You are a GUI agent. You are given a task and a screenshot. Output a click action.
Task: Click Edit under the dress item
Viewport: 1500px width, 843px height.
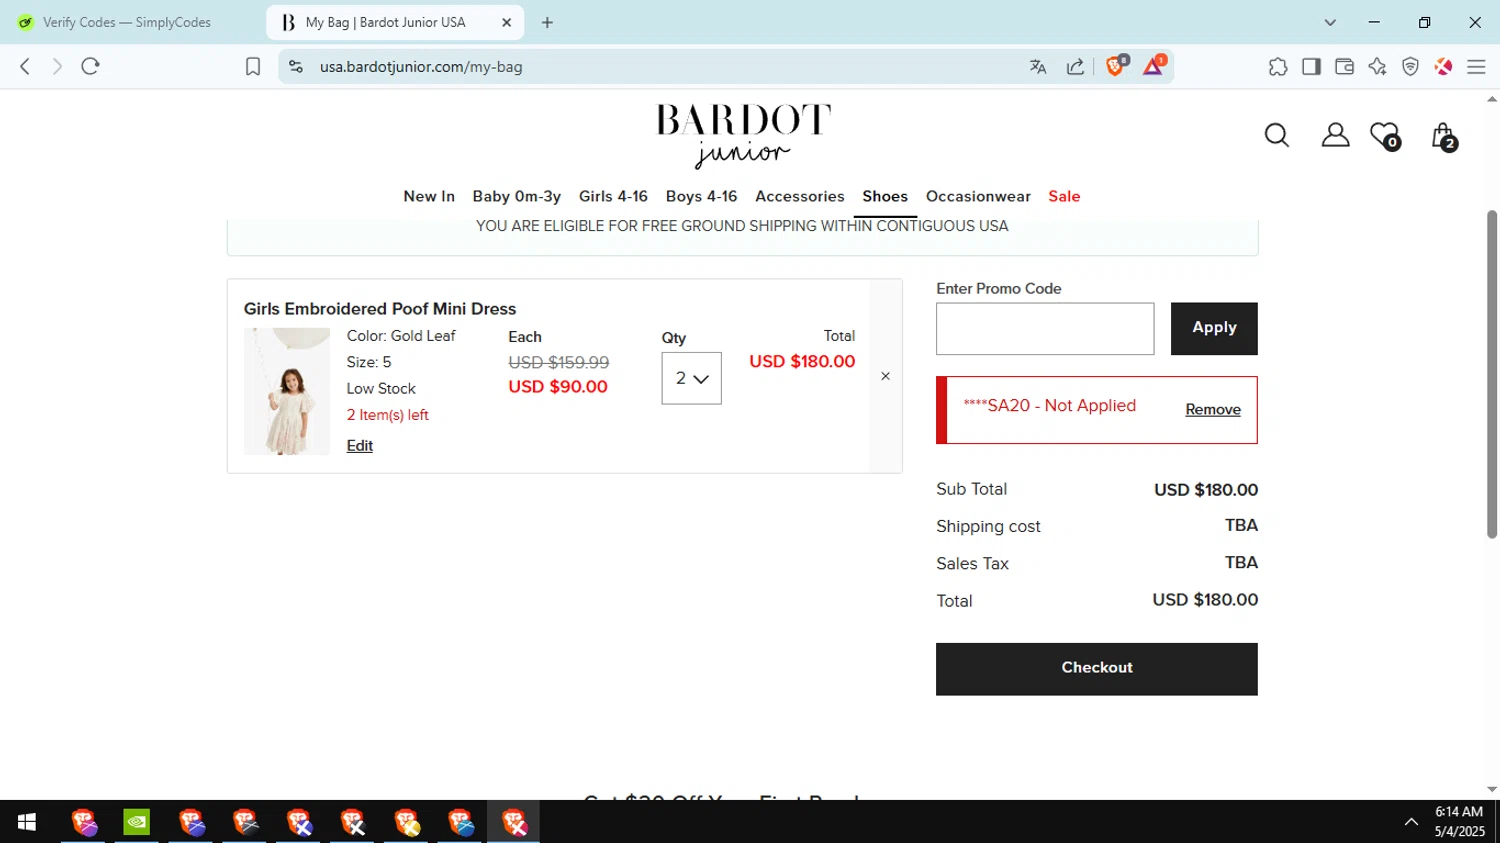360,446
